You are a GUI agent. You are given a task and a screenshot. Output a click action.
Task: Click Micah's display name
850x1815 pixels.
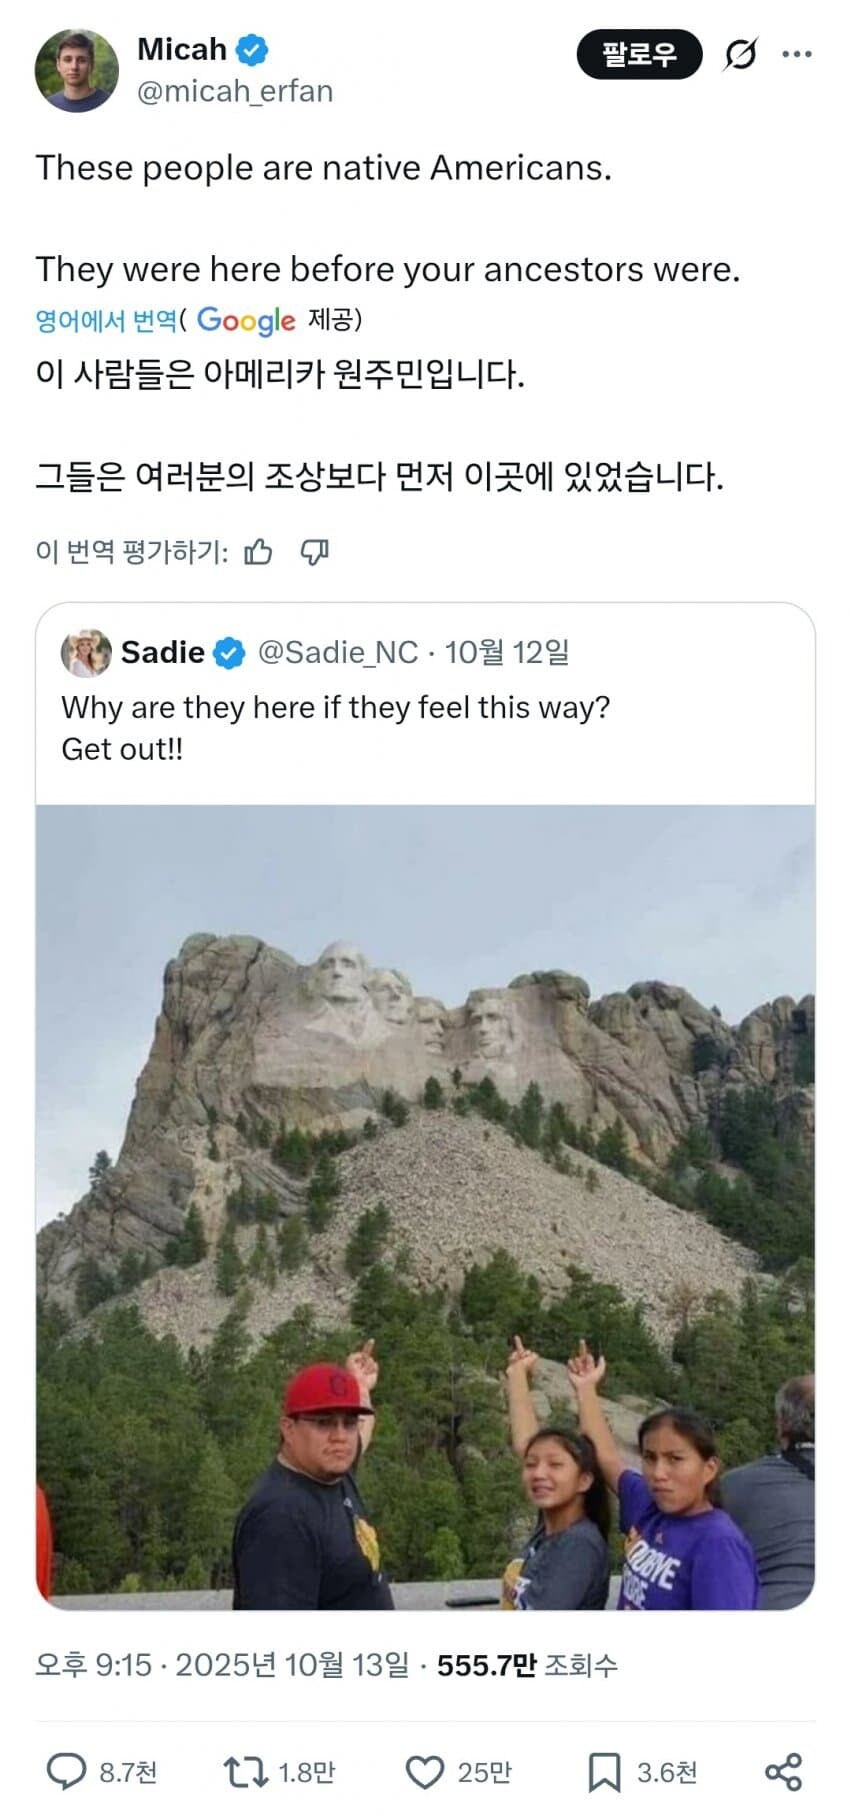point(182,49)
